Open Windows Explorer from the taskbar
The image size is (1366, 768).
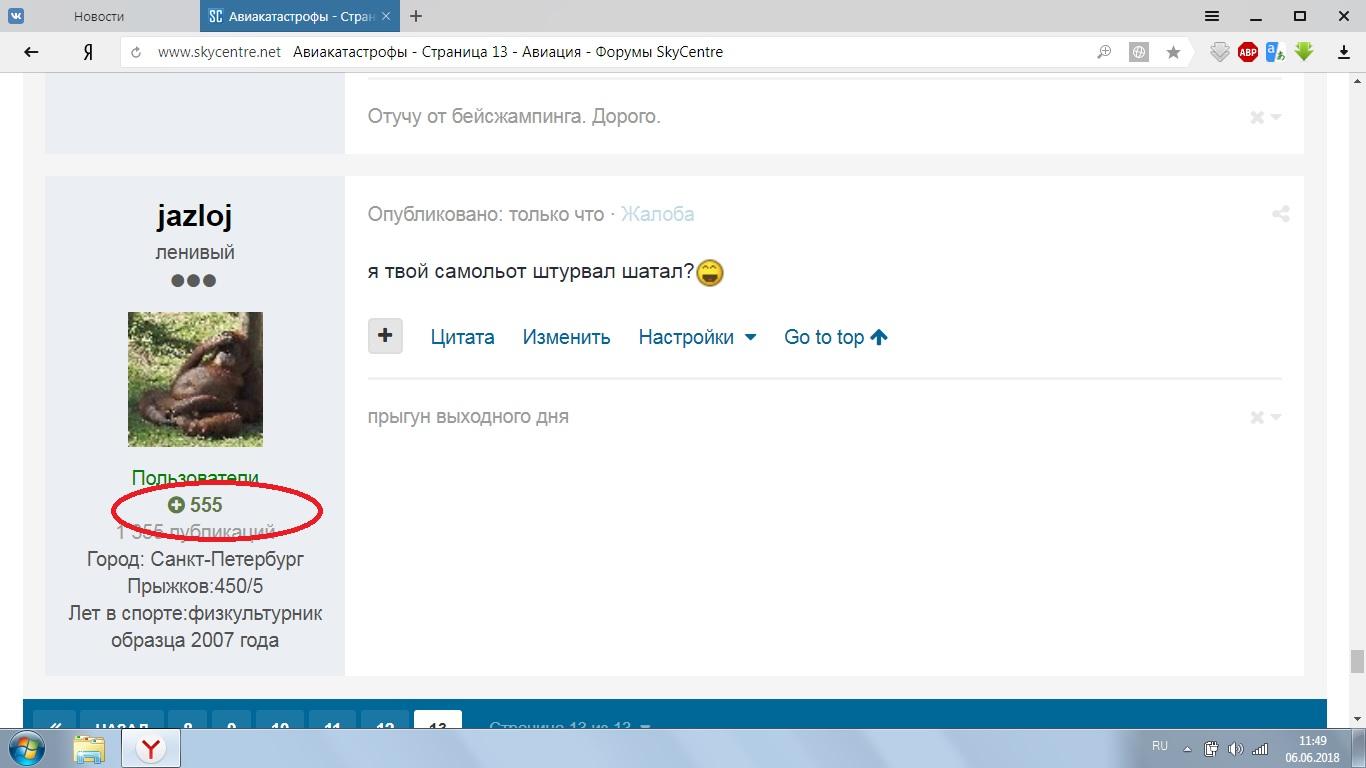pyautogui.click(x=88, y=748)
